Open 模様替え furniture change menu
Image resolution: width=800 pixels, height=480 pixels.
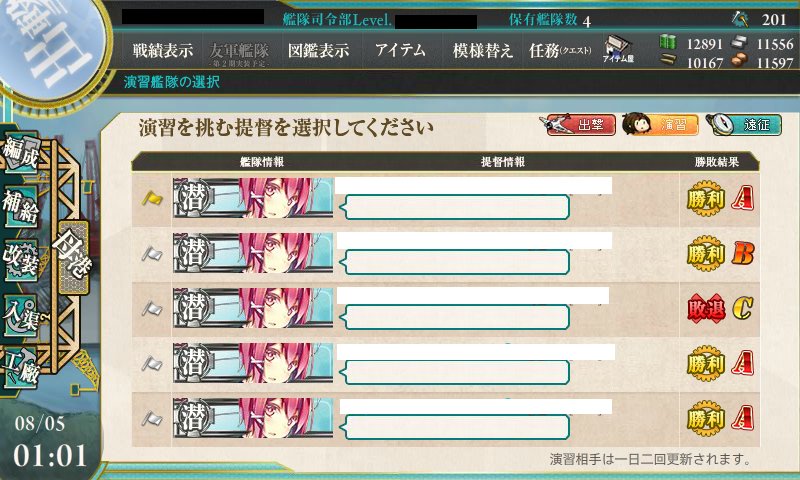483,50
